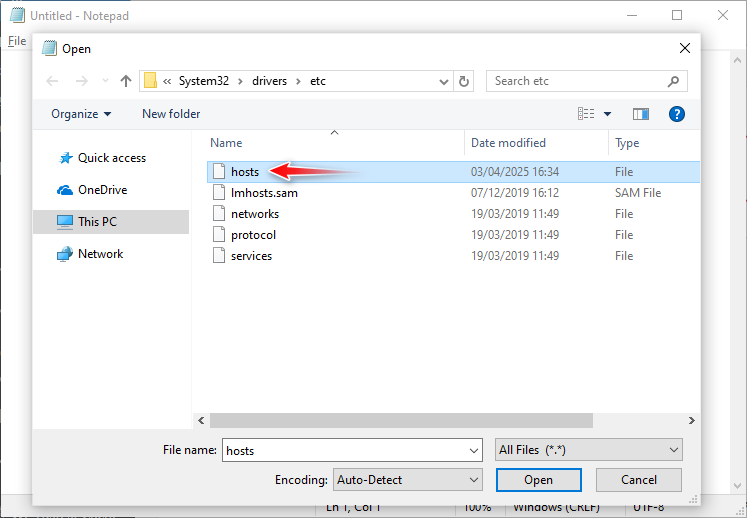The width and height of the screenshot is (747, 518).
Task: Click the Search etc input field
Action: 576,81
